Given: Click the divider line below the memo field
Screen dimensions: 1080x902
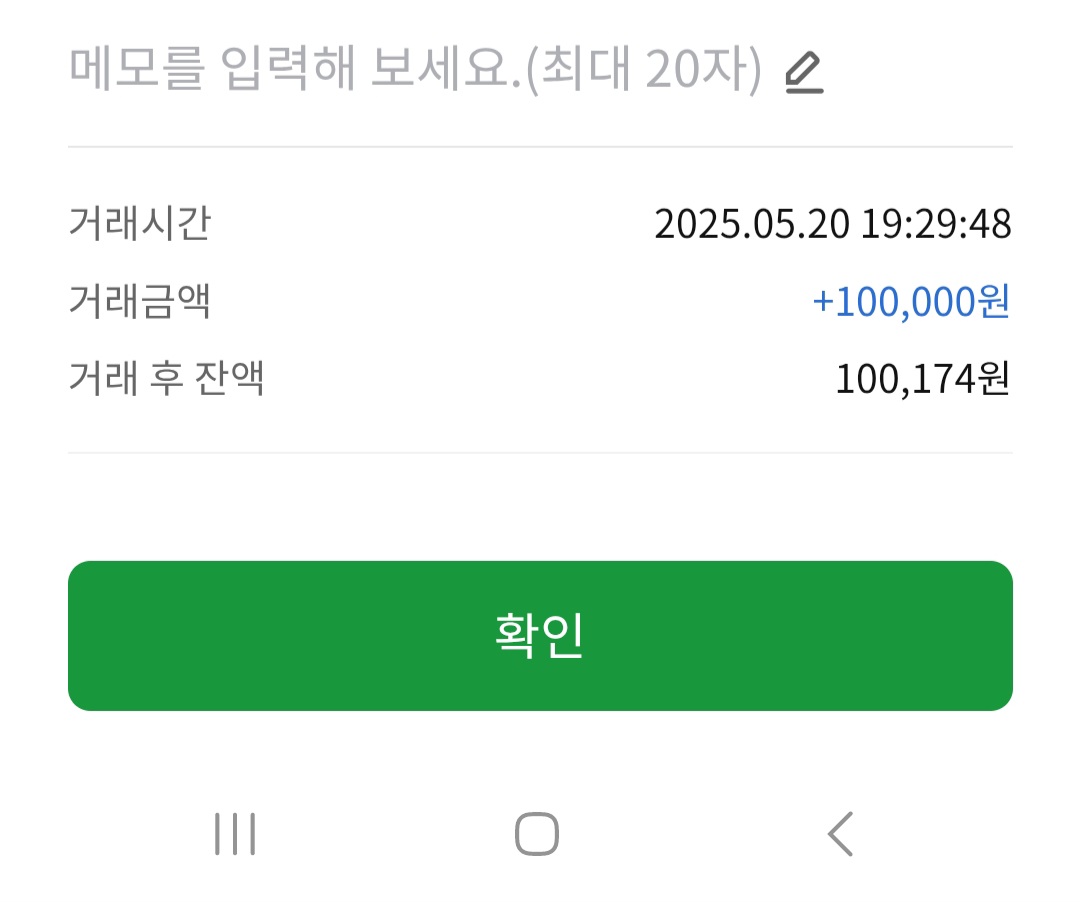Looking at the screenshot, I should tap(540, 147).
